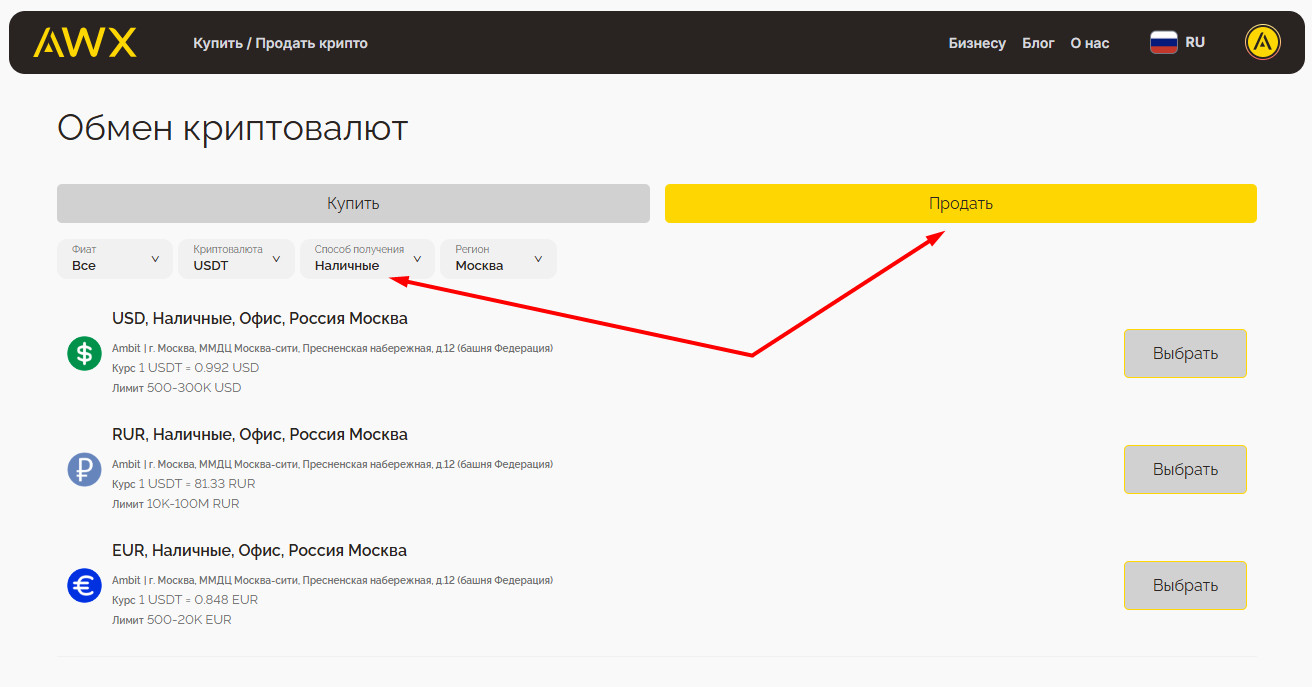Open the О нас page
This screenshot has width=1312, height=687.
1090,43
